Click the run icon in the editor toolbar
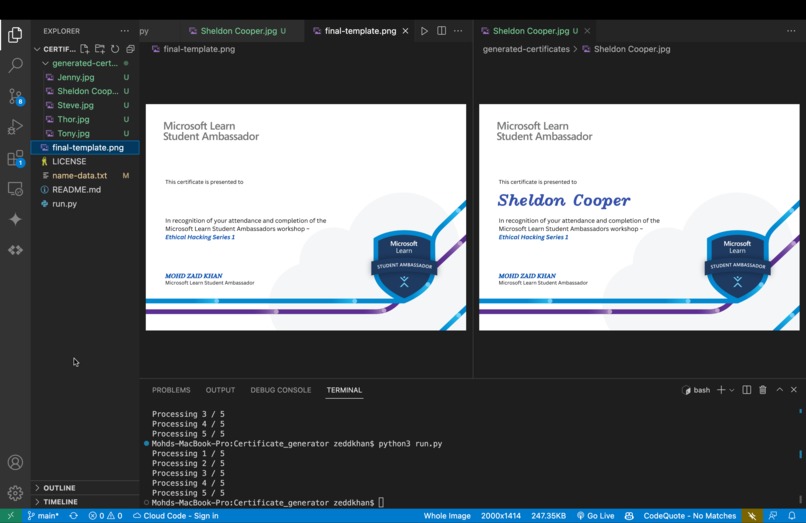Screen dimensions: 806x523 pyautogui.click(x=424, y=31)
